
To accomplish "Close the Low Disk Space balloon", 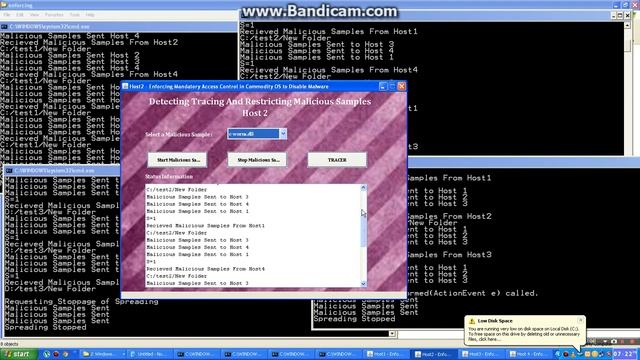I will tap(580, 320).
